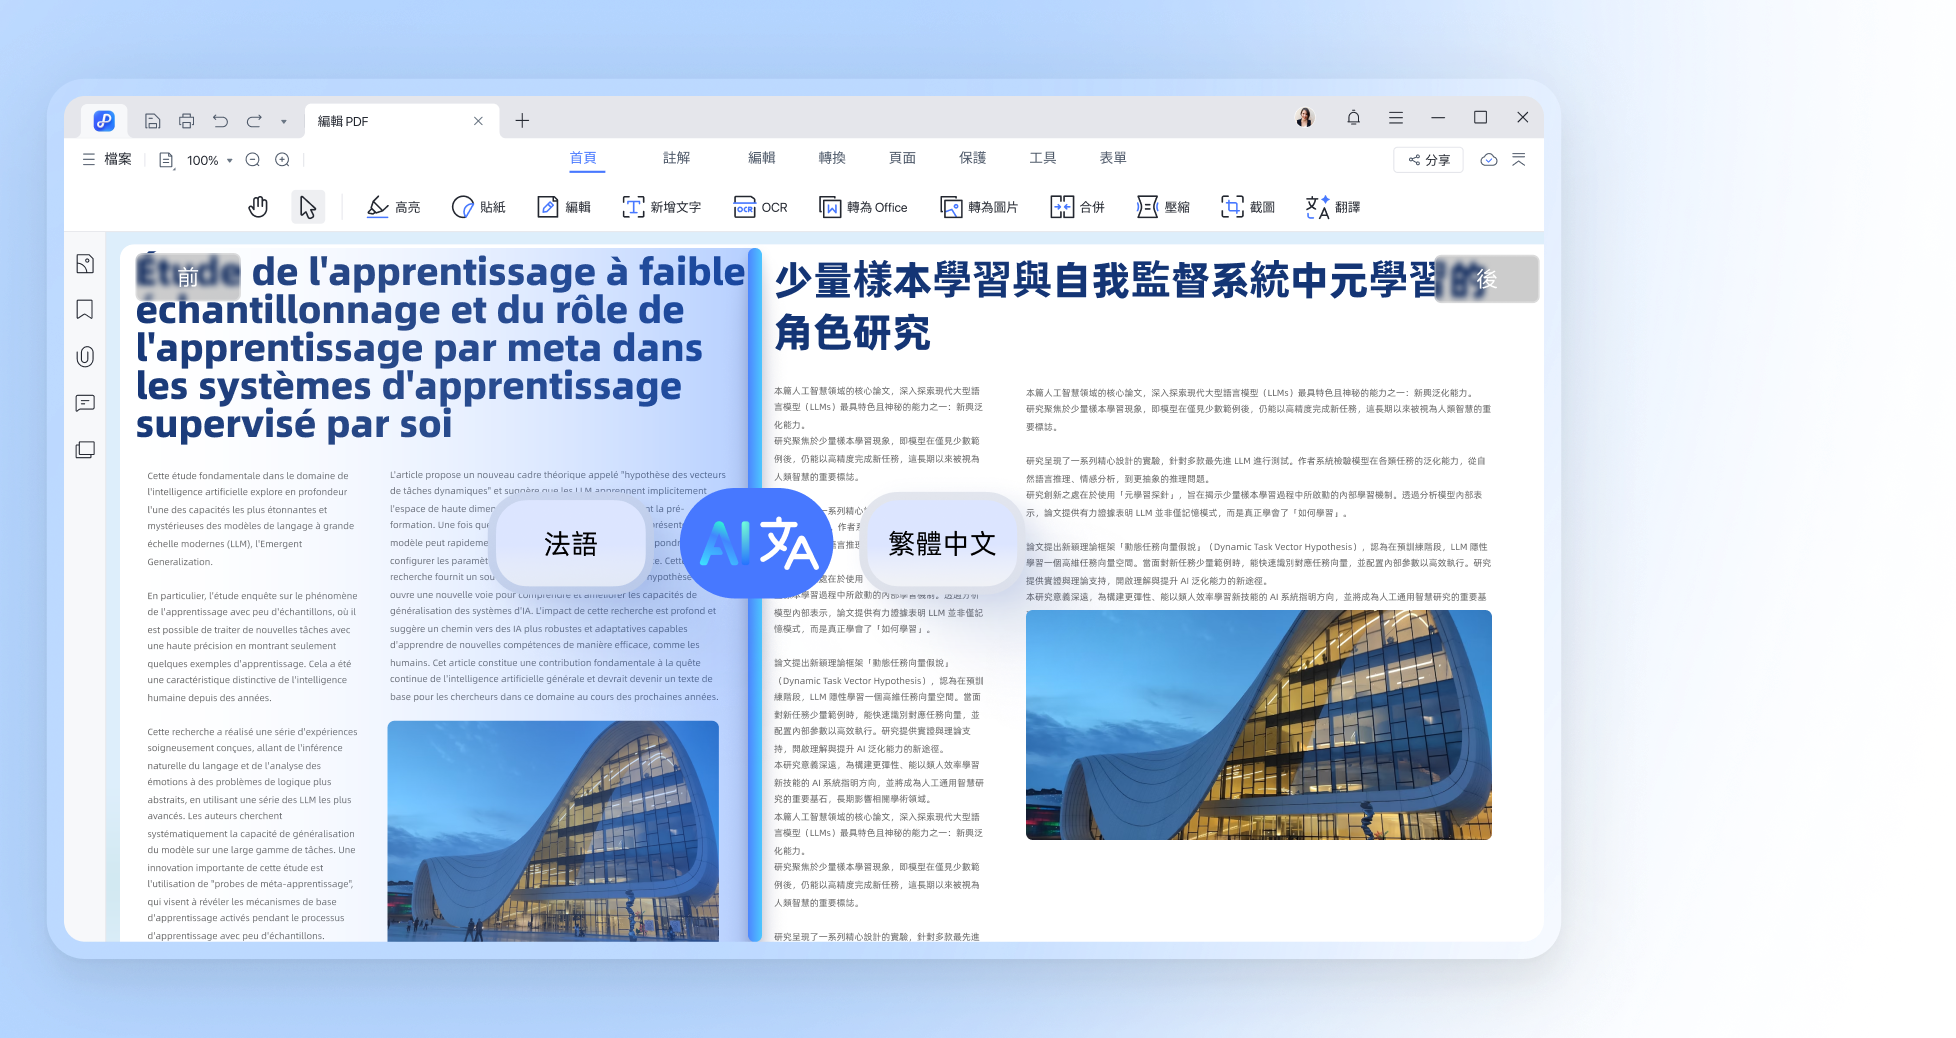Open the layers sidebar panel
Screen dimensions: 1956x1038
click(85, 450)
